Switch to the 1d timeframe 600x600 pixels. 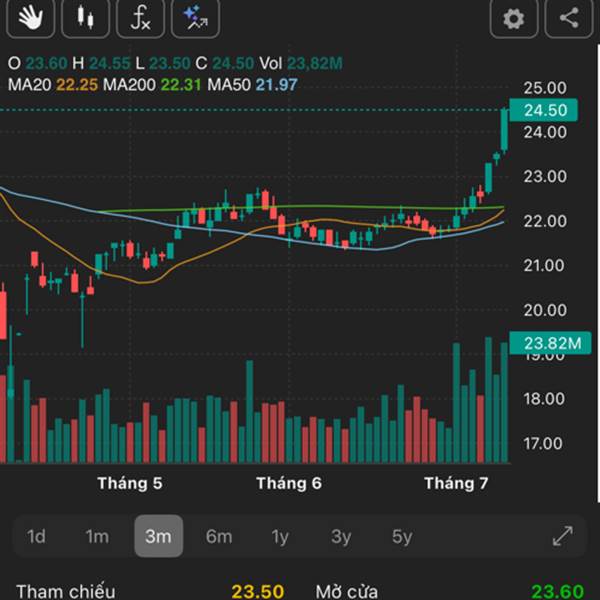36,536
